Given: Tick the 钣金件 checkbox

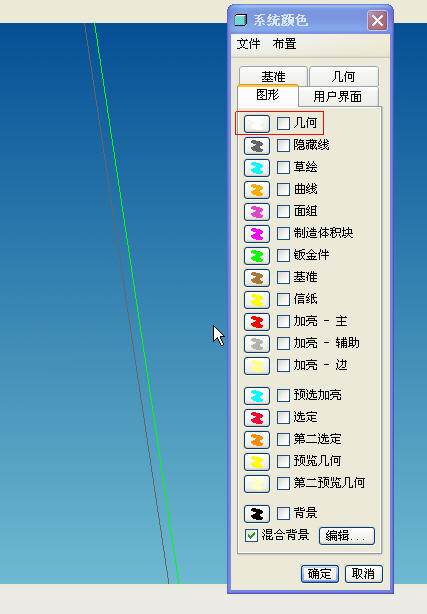Looking at the screenshot, I should (283, 255).
